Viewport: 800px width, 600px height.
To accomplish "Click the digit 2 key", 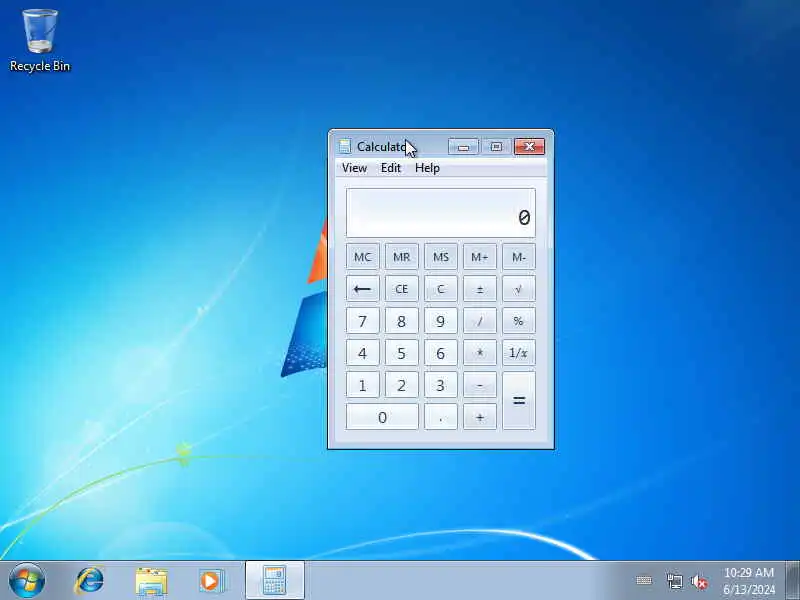I will pos(402,385).
